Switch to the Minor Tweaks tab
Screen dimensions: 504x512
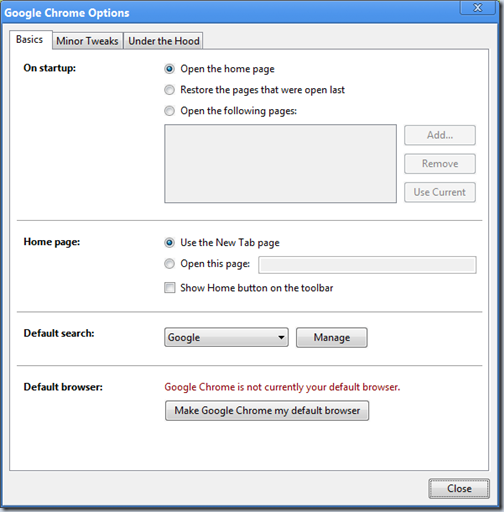click(x=87, y=41)
